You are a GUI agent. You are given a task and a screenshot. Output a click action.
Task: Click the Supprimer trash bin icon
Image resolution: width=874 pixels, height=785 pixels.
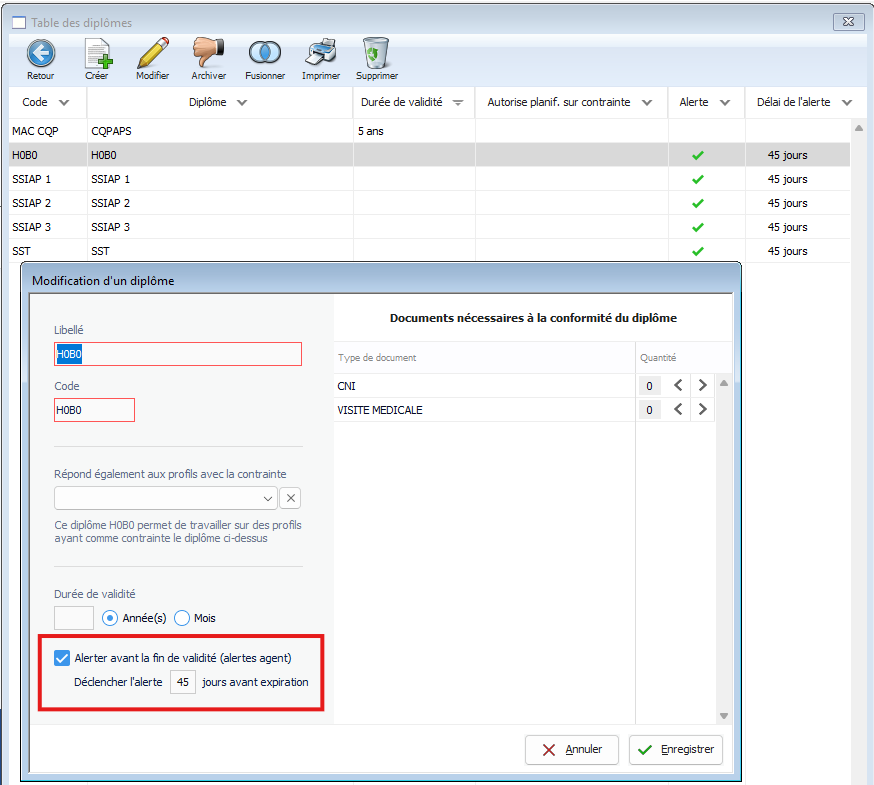point(376,54)
